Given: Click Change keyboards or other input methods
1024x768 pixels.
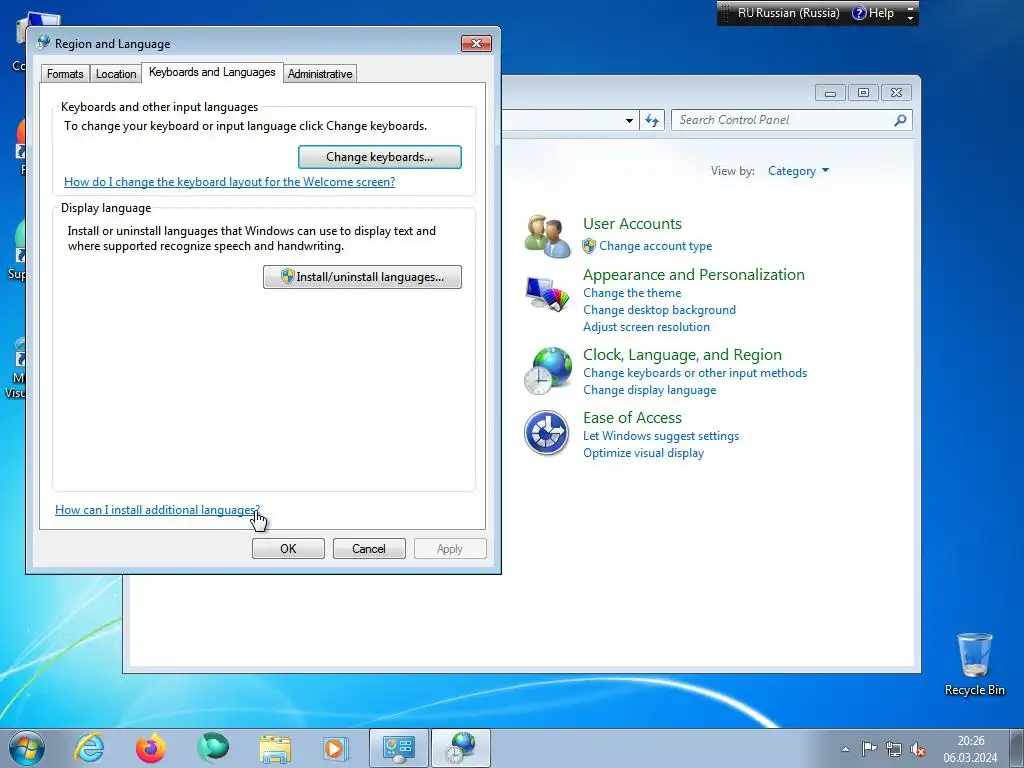Looking at the screenshot, I should [695, 373].
